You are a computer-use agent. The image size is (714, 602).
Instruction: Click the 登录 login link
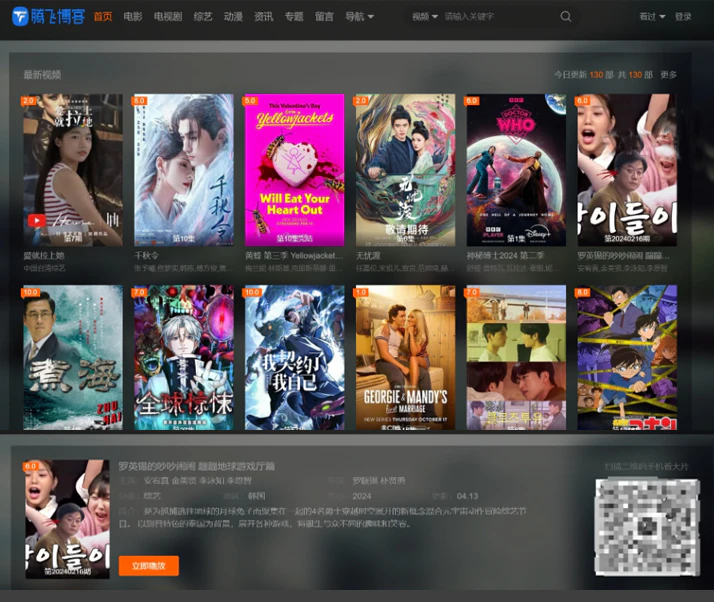point(683,17)
